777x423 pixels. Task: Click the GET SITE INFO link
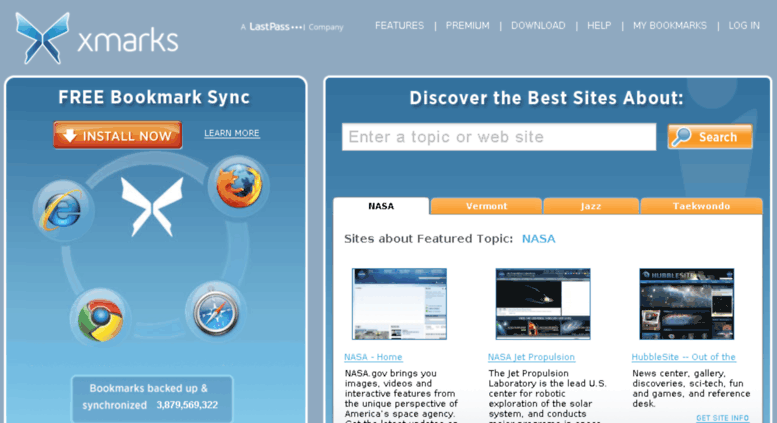click(x=722, y=418)
